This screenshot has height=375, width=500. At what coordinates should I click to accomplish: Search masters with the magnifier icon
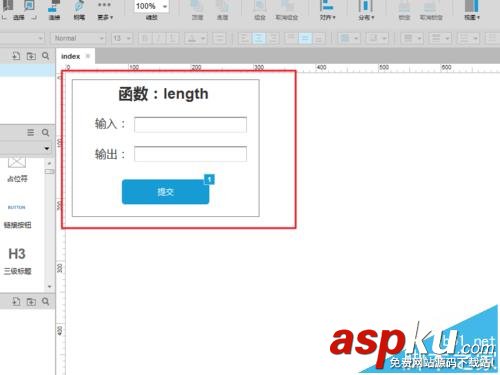click(46, 302)
